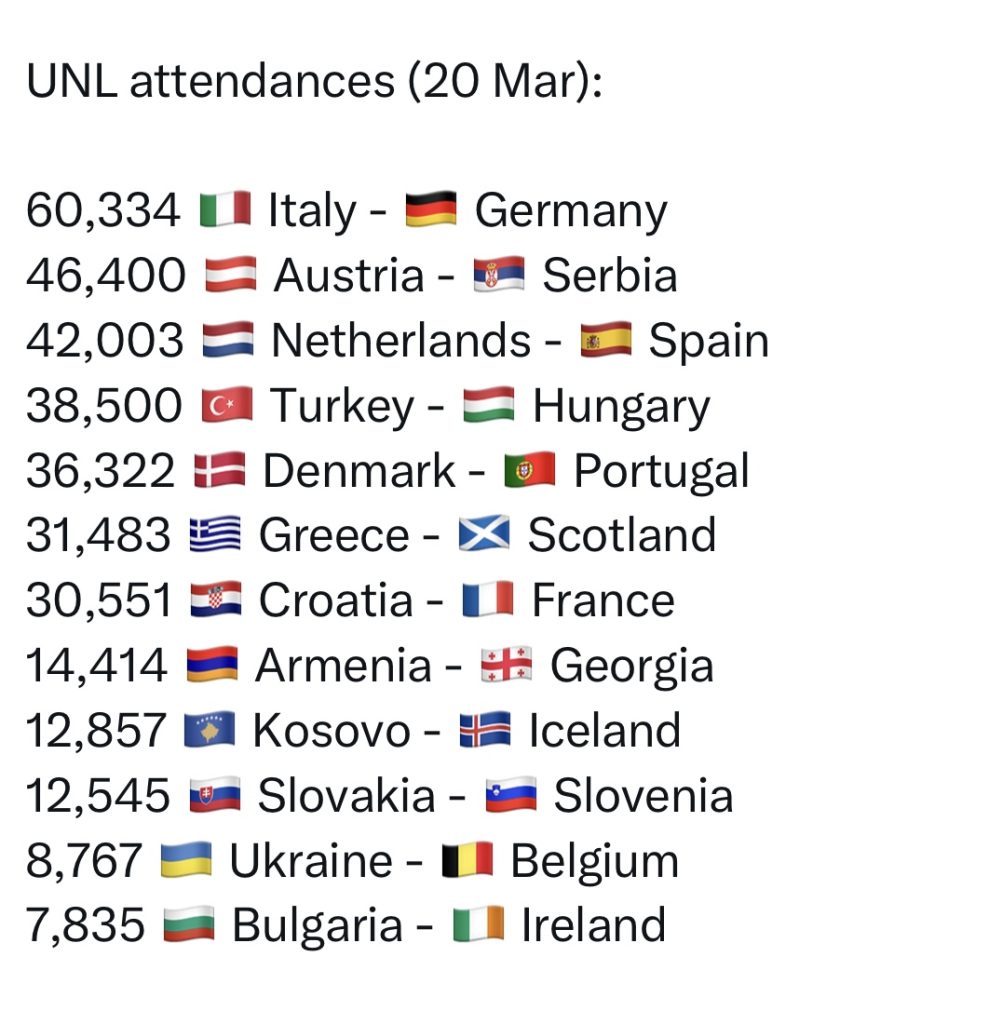Image resolution: width=989 pixels, height=1024 pixels.
Task: Tap the Ukraine flag emoji
Action: click(187, 861)
